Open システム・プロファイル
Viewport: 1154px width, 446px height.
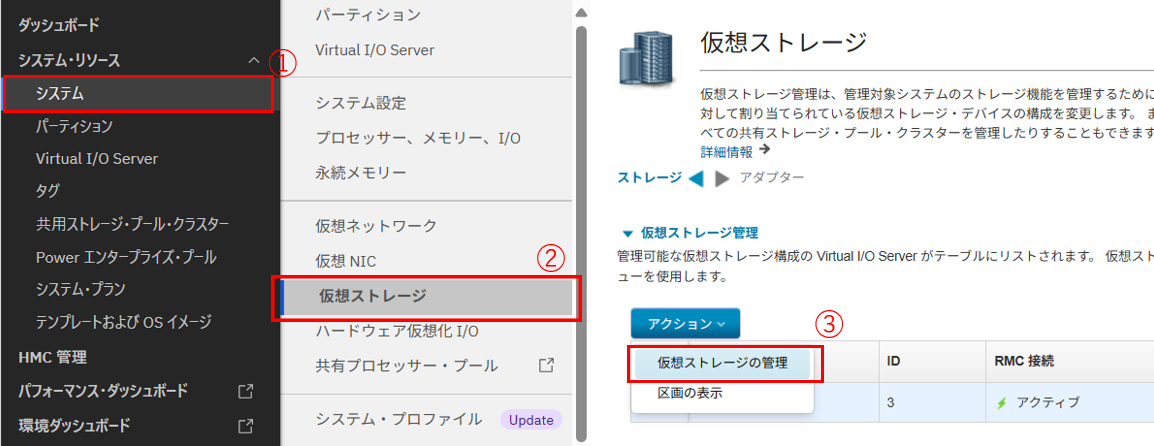399,420
